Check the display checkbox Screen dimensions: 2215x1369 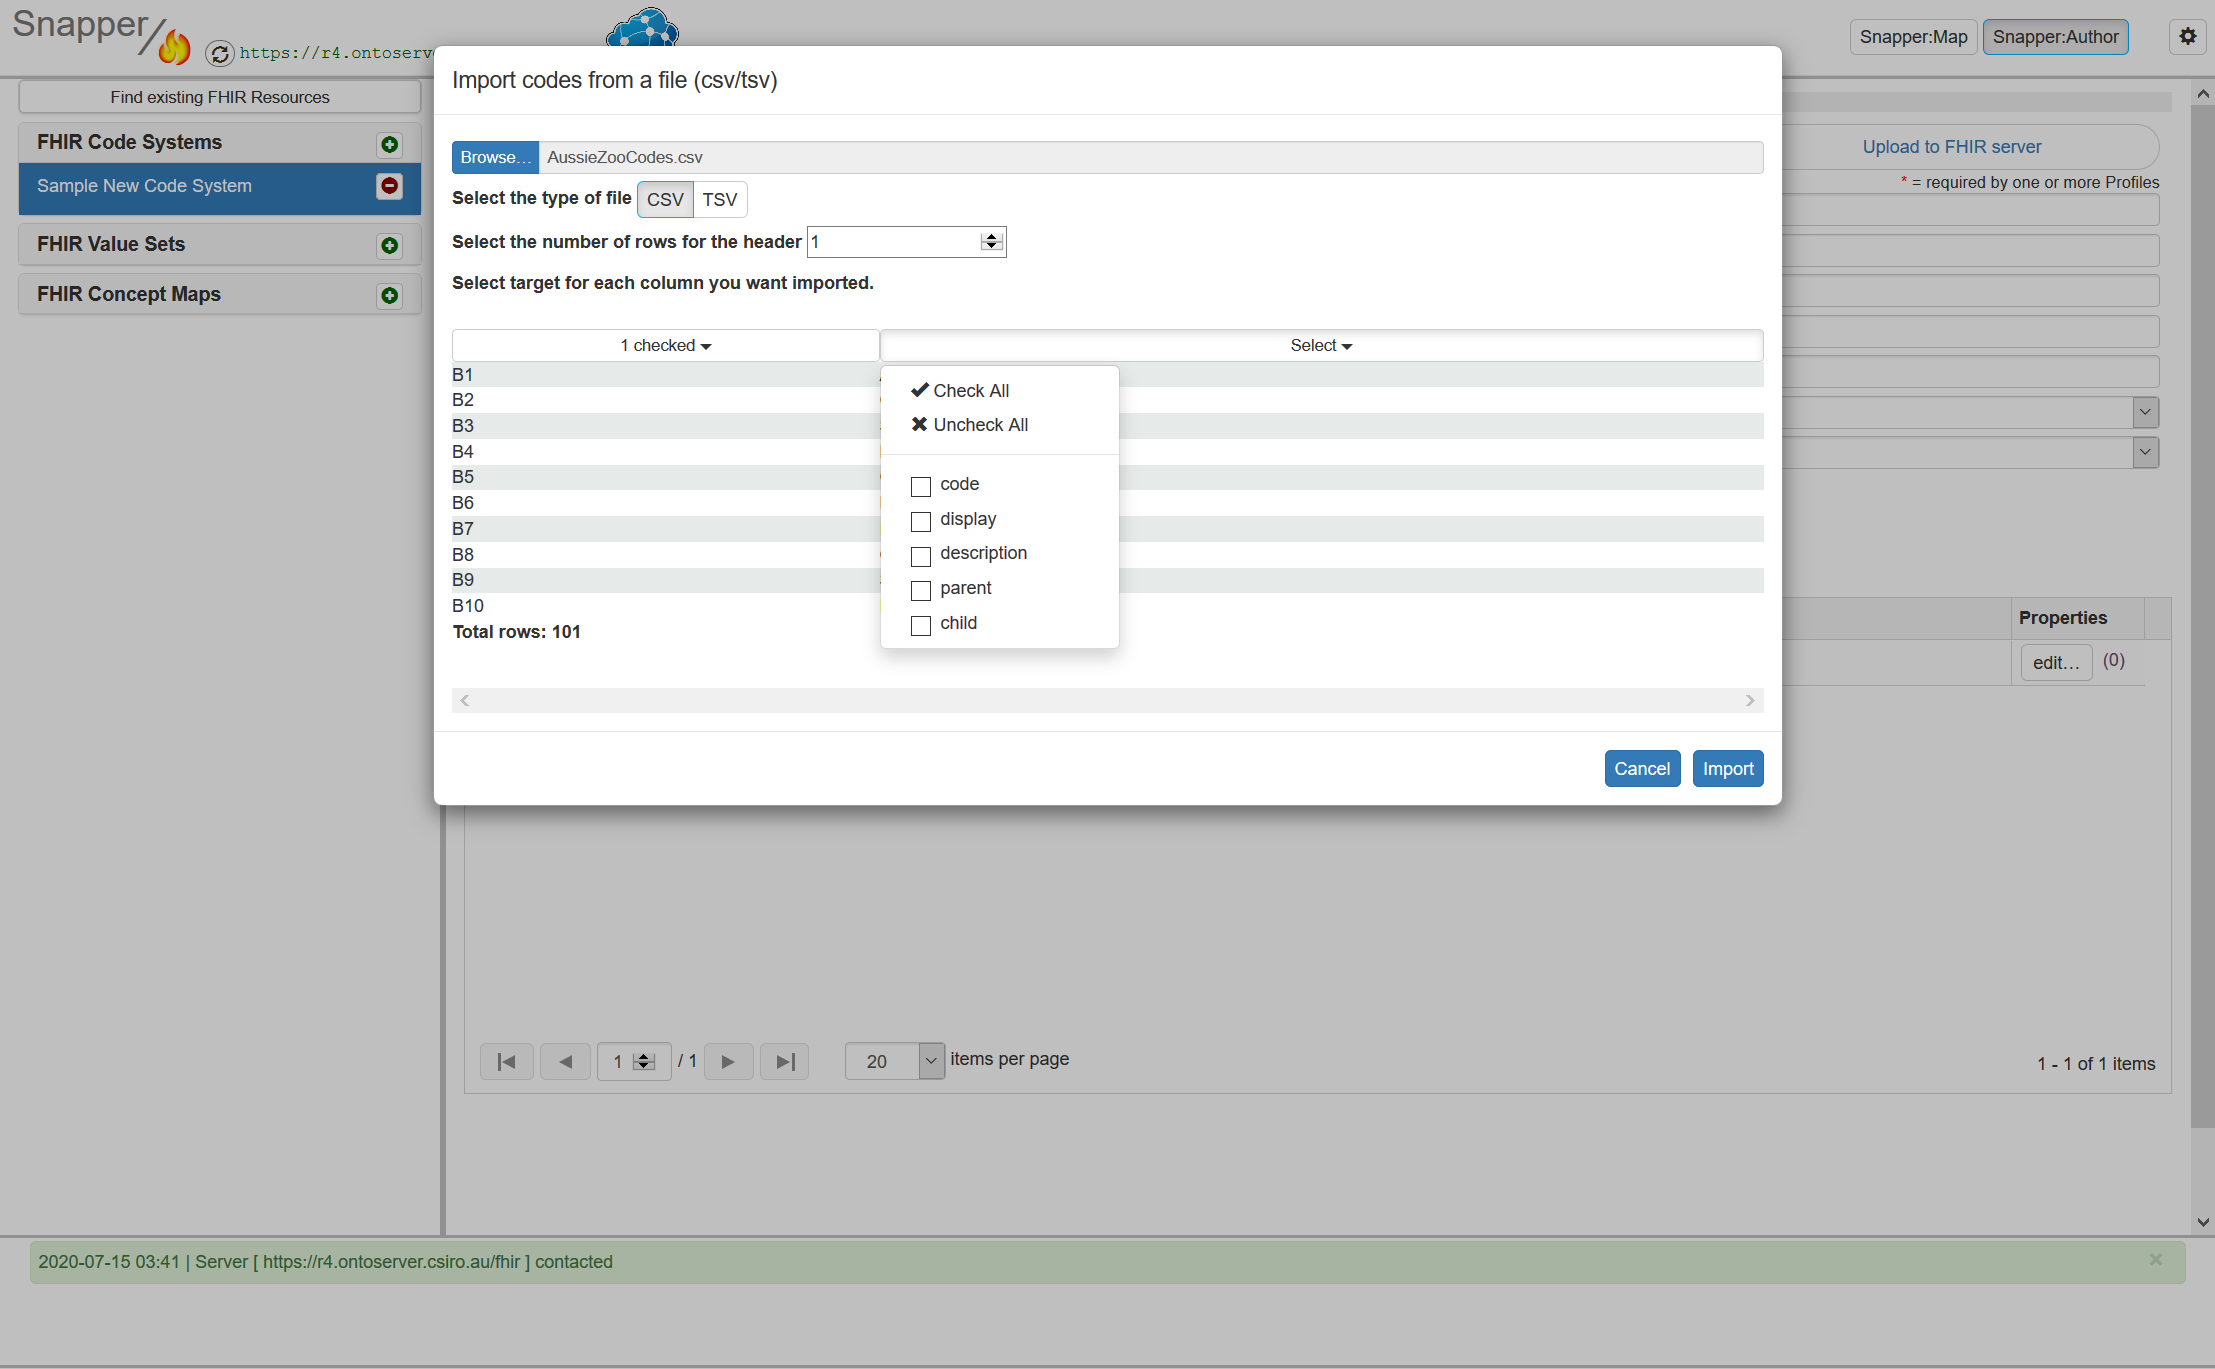(x=921, y=521)
